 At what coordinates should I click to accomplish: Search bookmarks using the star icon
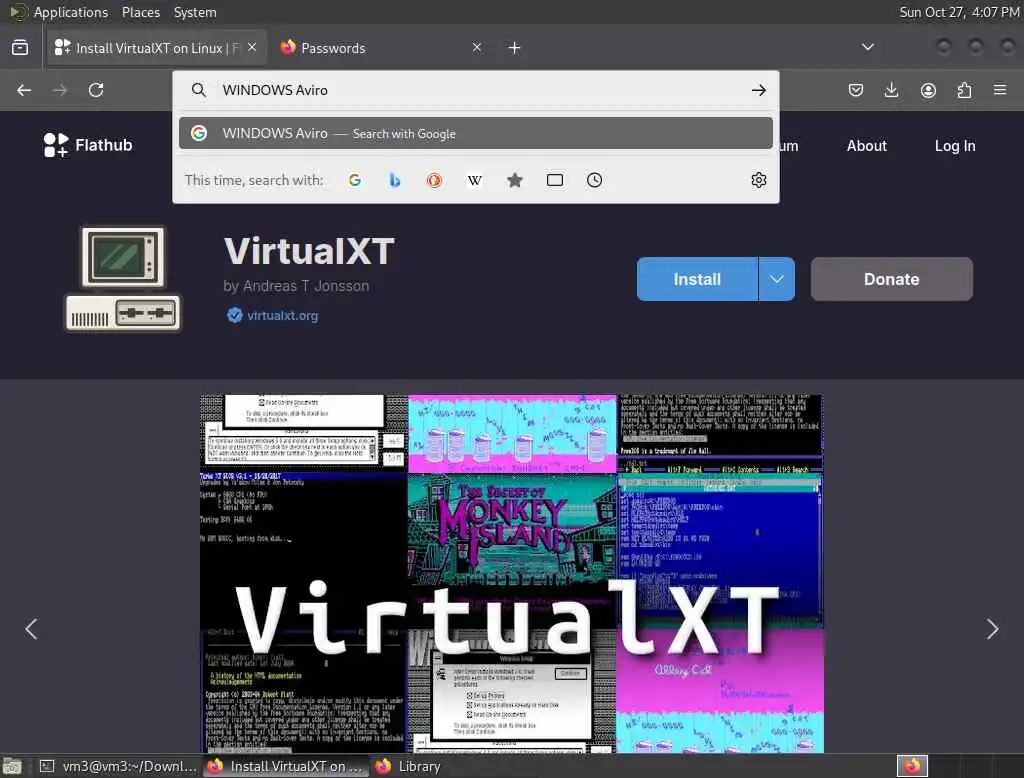(515, 180)
